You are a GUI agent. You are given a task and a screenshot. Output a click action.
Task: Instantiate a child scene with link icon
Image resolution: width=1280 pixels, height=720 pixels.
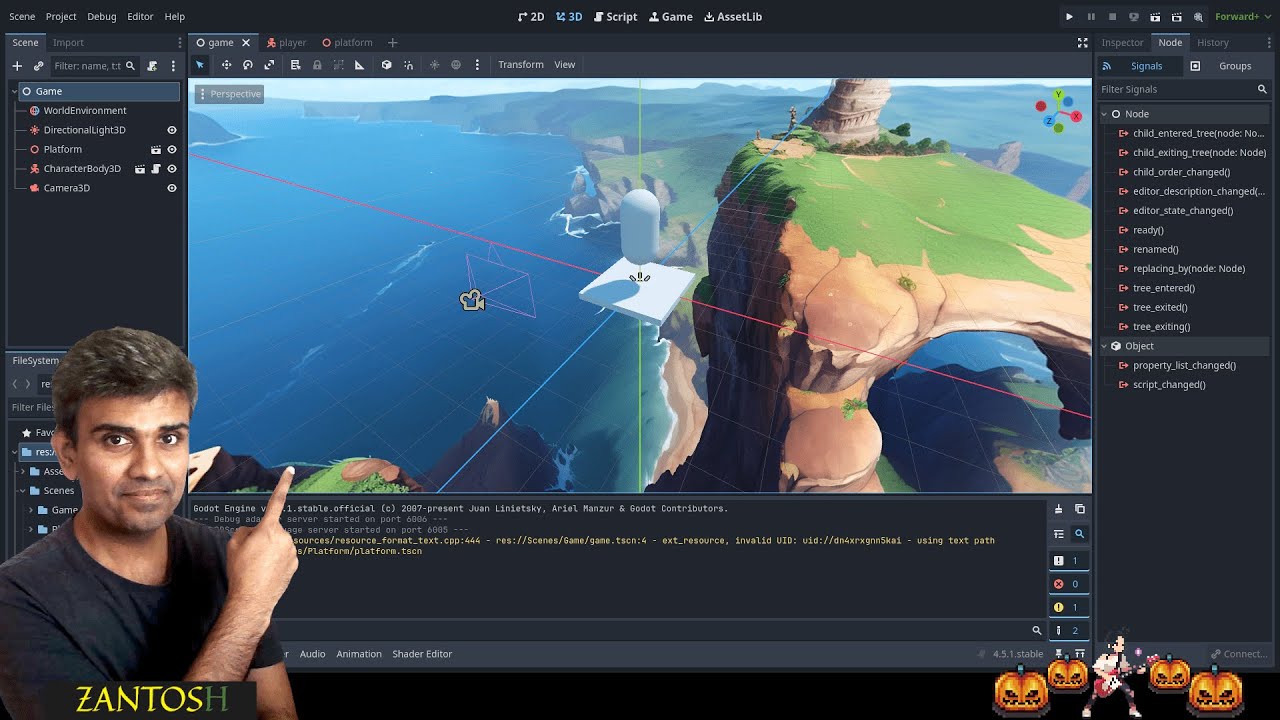38,66
